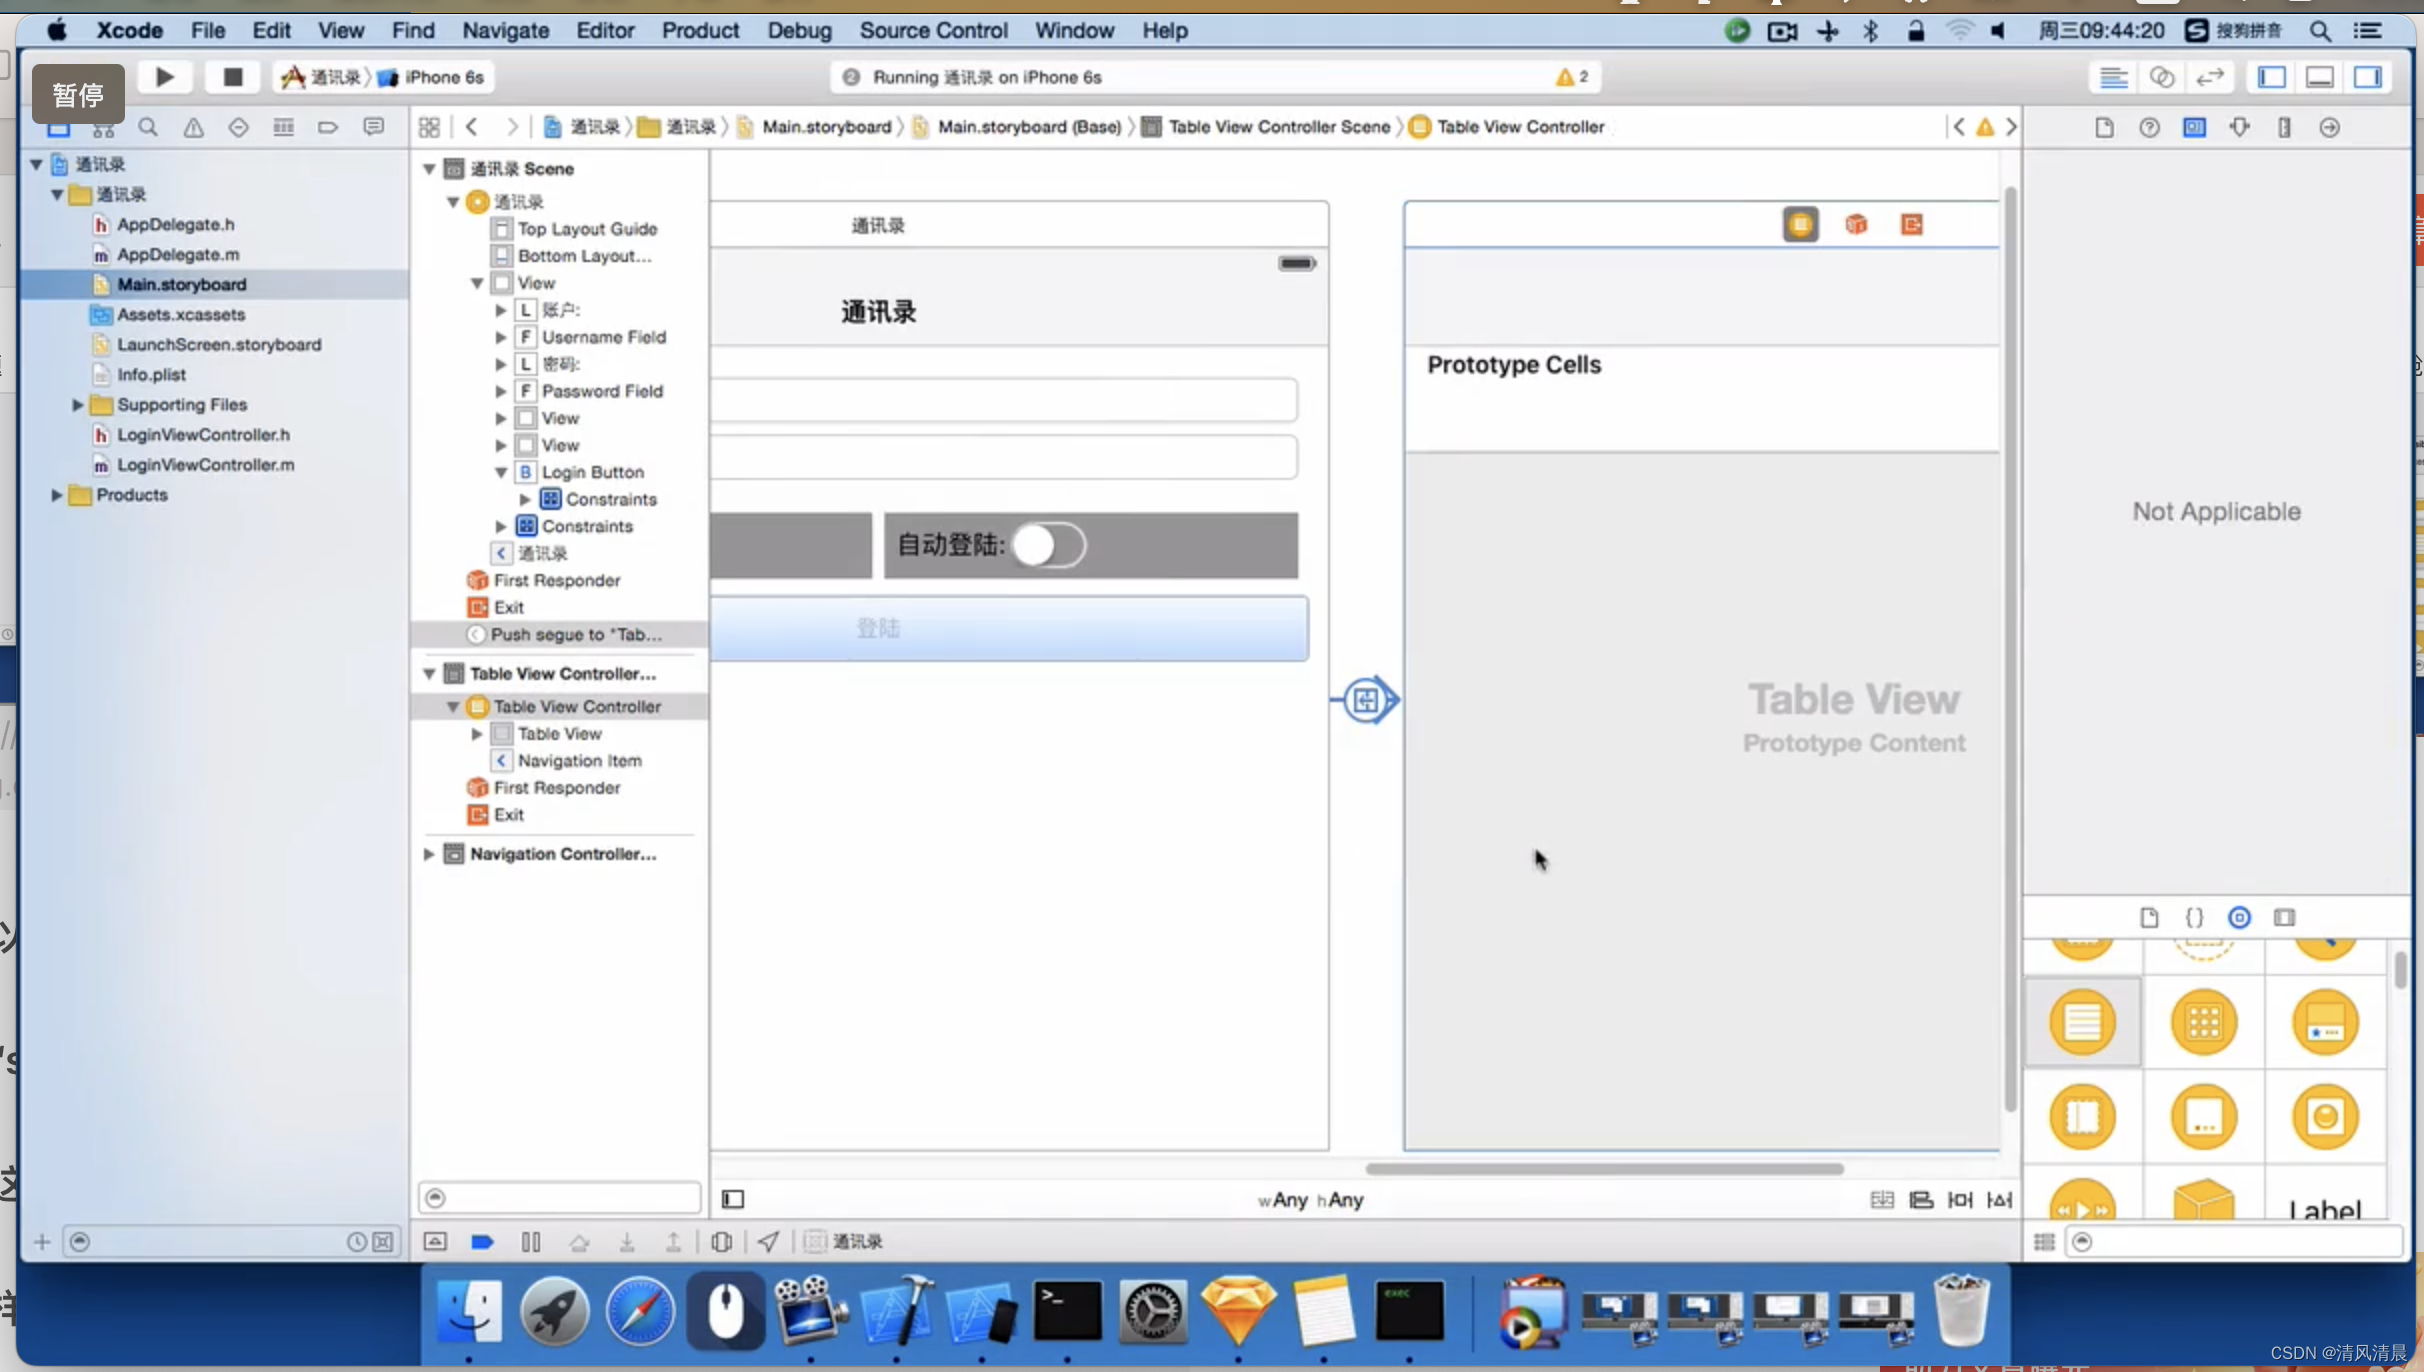
Task: Show the Standard editor
Action: (x=2113, y=77)
